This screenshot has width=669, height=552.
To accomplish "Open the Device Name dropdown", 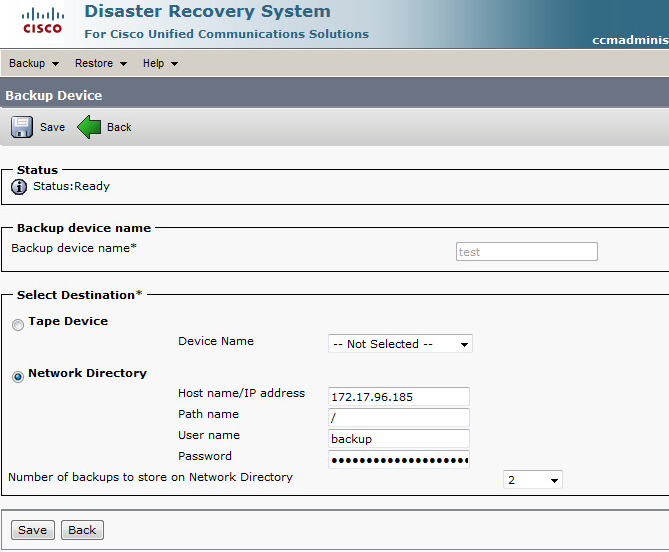I will [x=400, y=344].
